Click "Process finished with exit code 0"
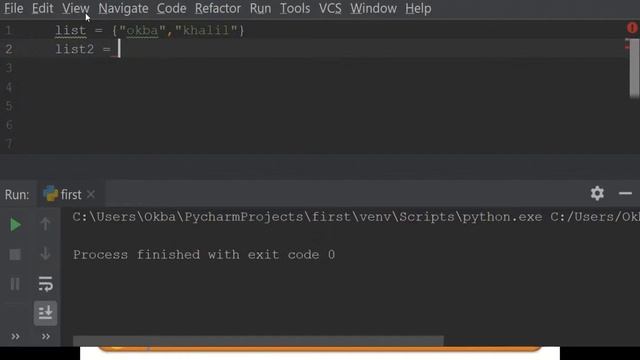 pyautogui.click(x=204, y=255)
